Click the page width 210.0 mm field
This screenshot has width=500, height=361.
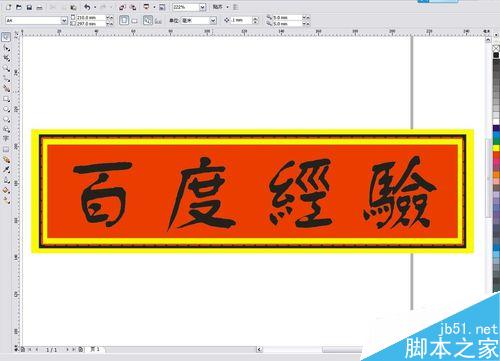91,17
